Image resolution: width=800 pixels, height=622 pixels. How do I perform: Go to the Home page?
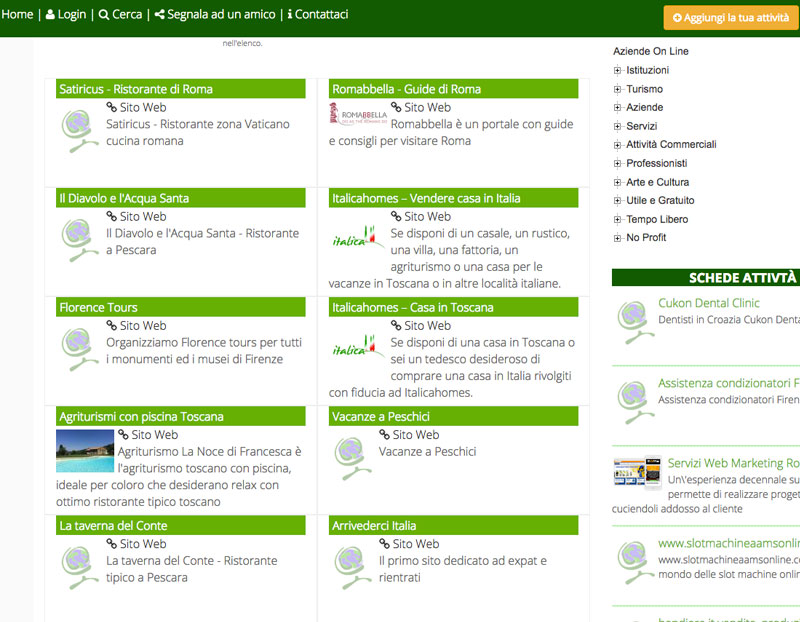pos(17,14)
